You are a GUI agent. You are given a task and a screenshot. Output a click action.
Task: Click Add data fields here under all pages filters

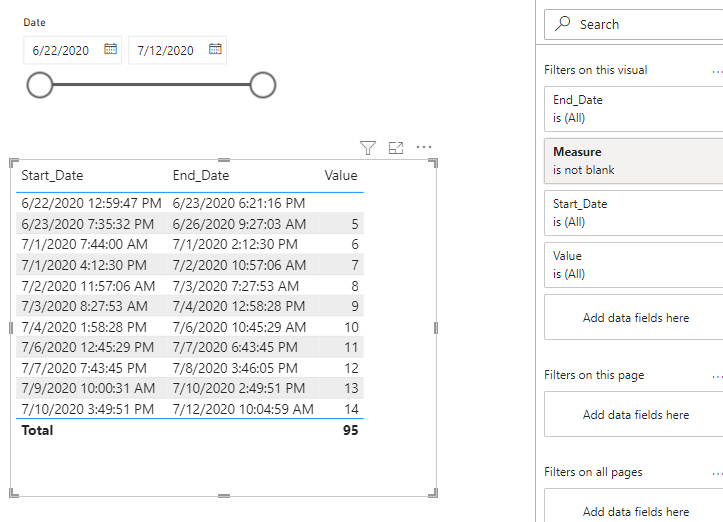[x=635, y=506]
